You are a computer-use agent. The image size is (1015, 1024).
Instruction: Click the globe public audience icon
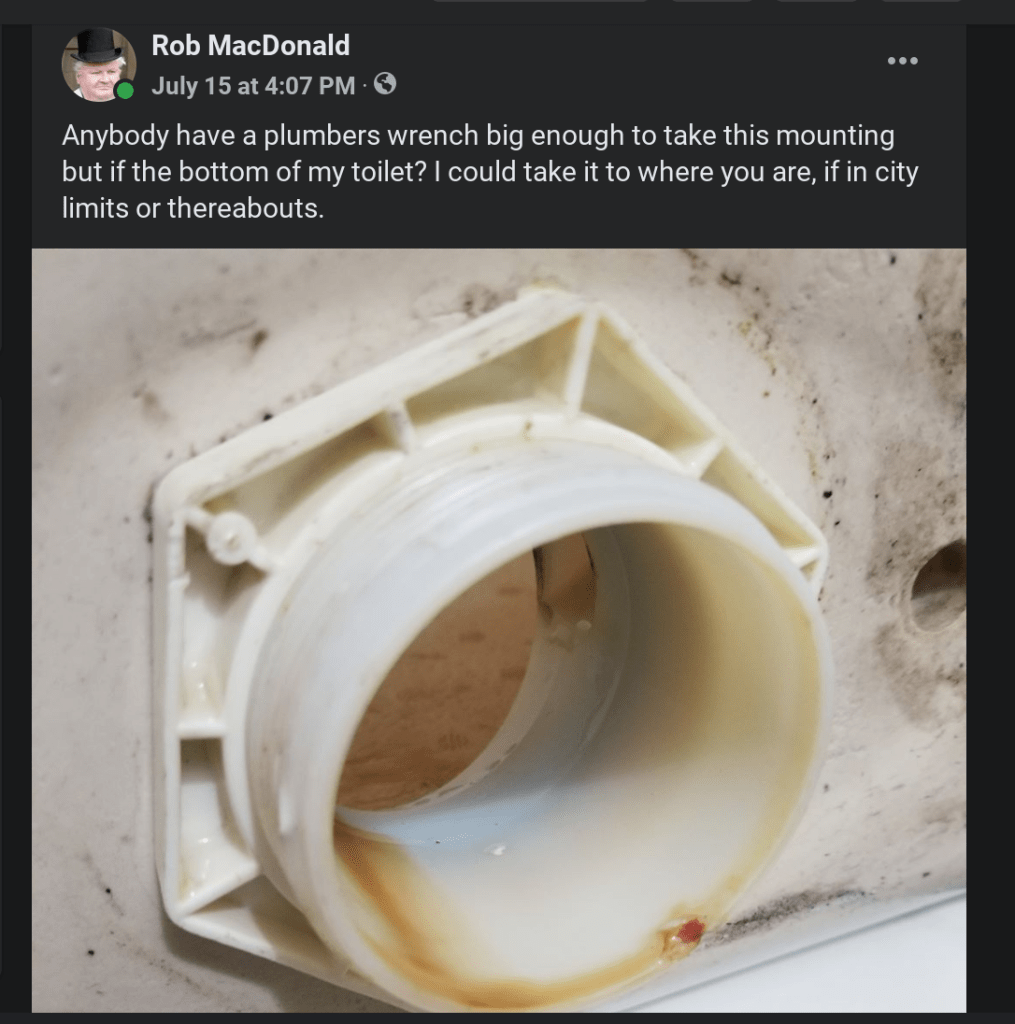click(x=384, y=86)
